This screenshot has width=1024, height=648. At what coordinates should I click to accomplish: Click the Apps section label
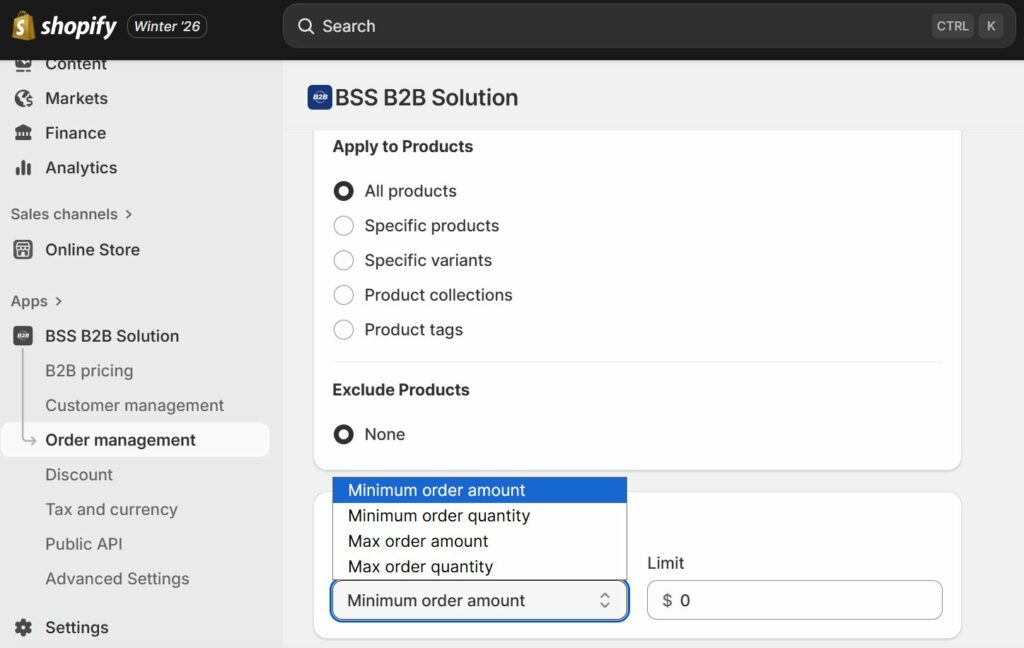click(x=29, y=301)
